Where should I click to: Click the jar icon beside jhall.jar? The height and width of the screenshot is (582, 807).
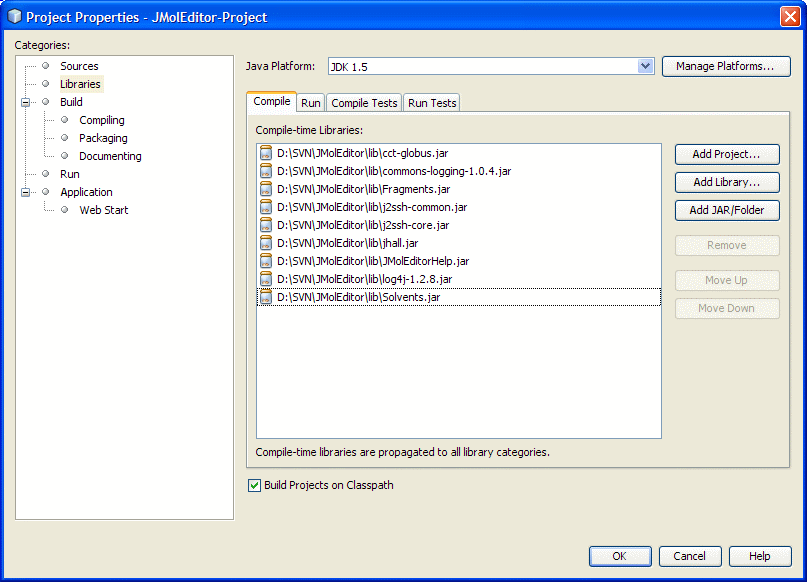[x=266, y=243]
